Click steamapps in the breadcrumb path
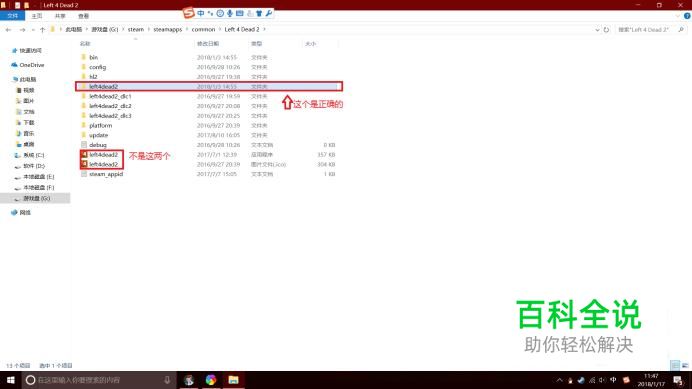Viewport: 692px width, 389px height. pos(168,30)
